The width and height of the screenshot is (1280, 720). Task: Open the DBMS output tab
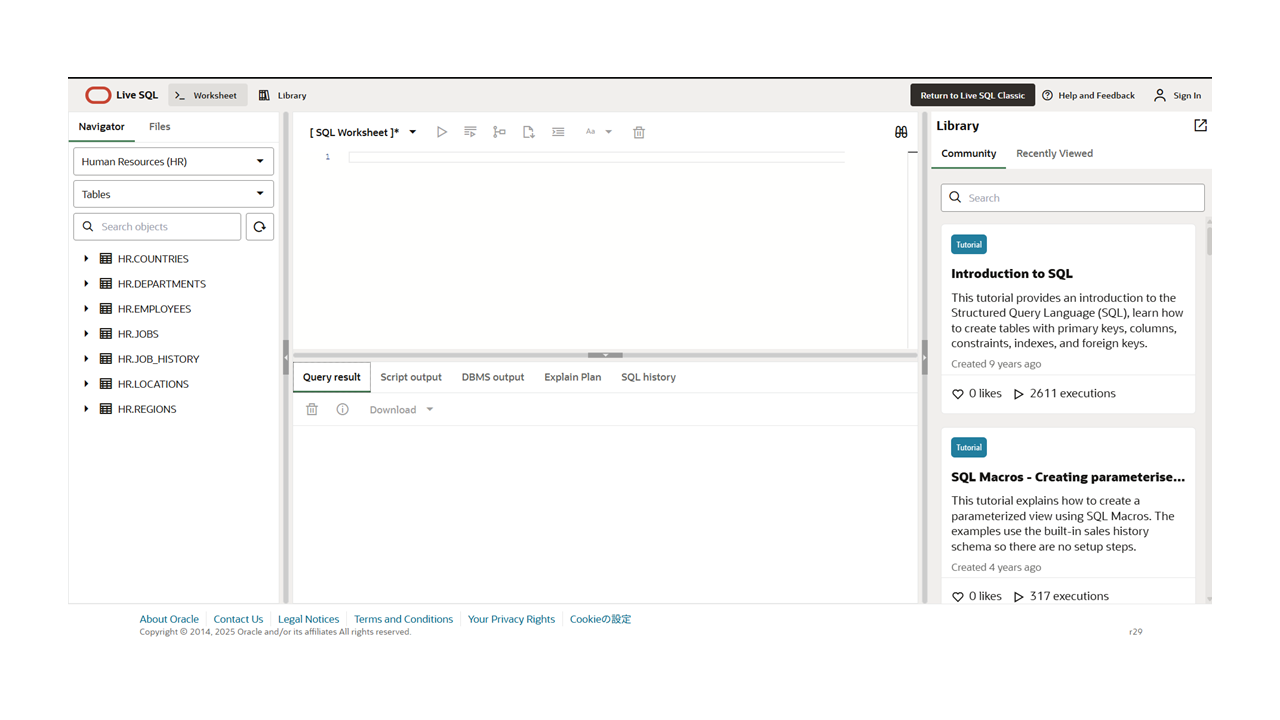click(x=493, y=377)
